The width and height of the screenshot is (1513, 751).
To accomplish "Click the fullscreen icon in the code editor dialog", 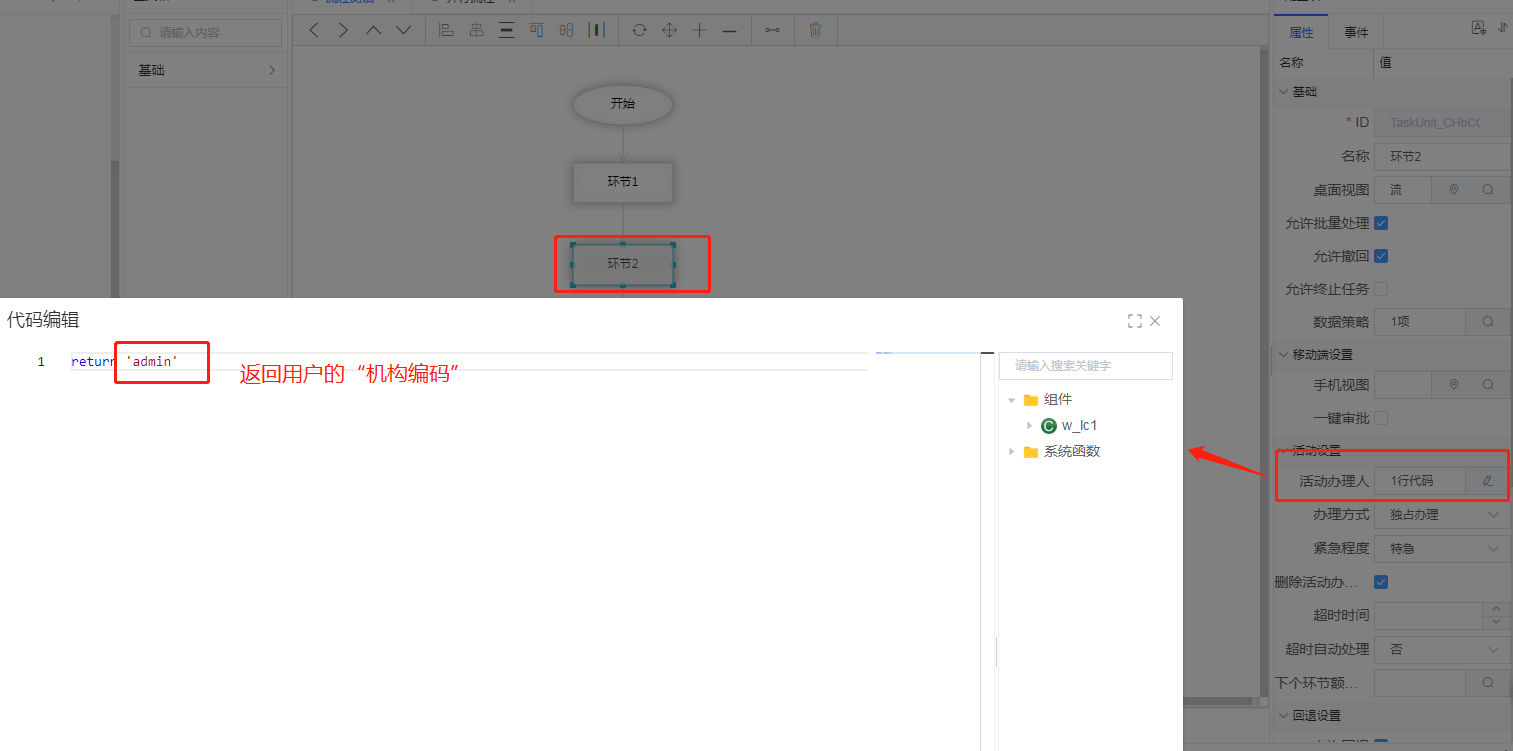I will (x=1134, y=321).
